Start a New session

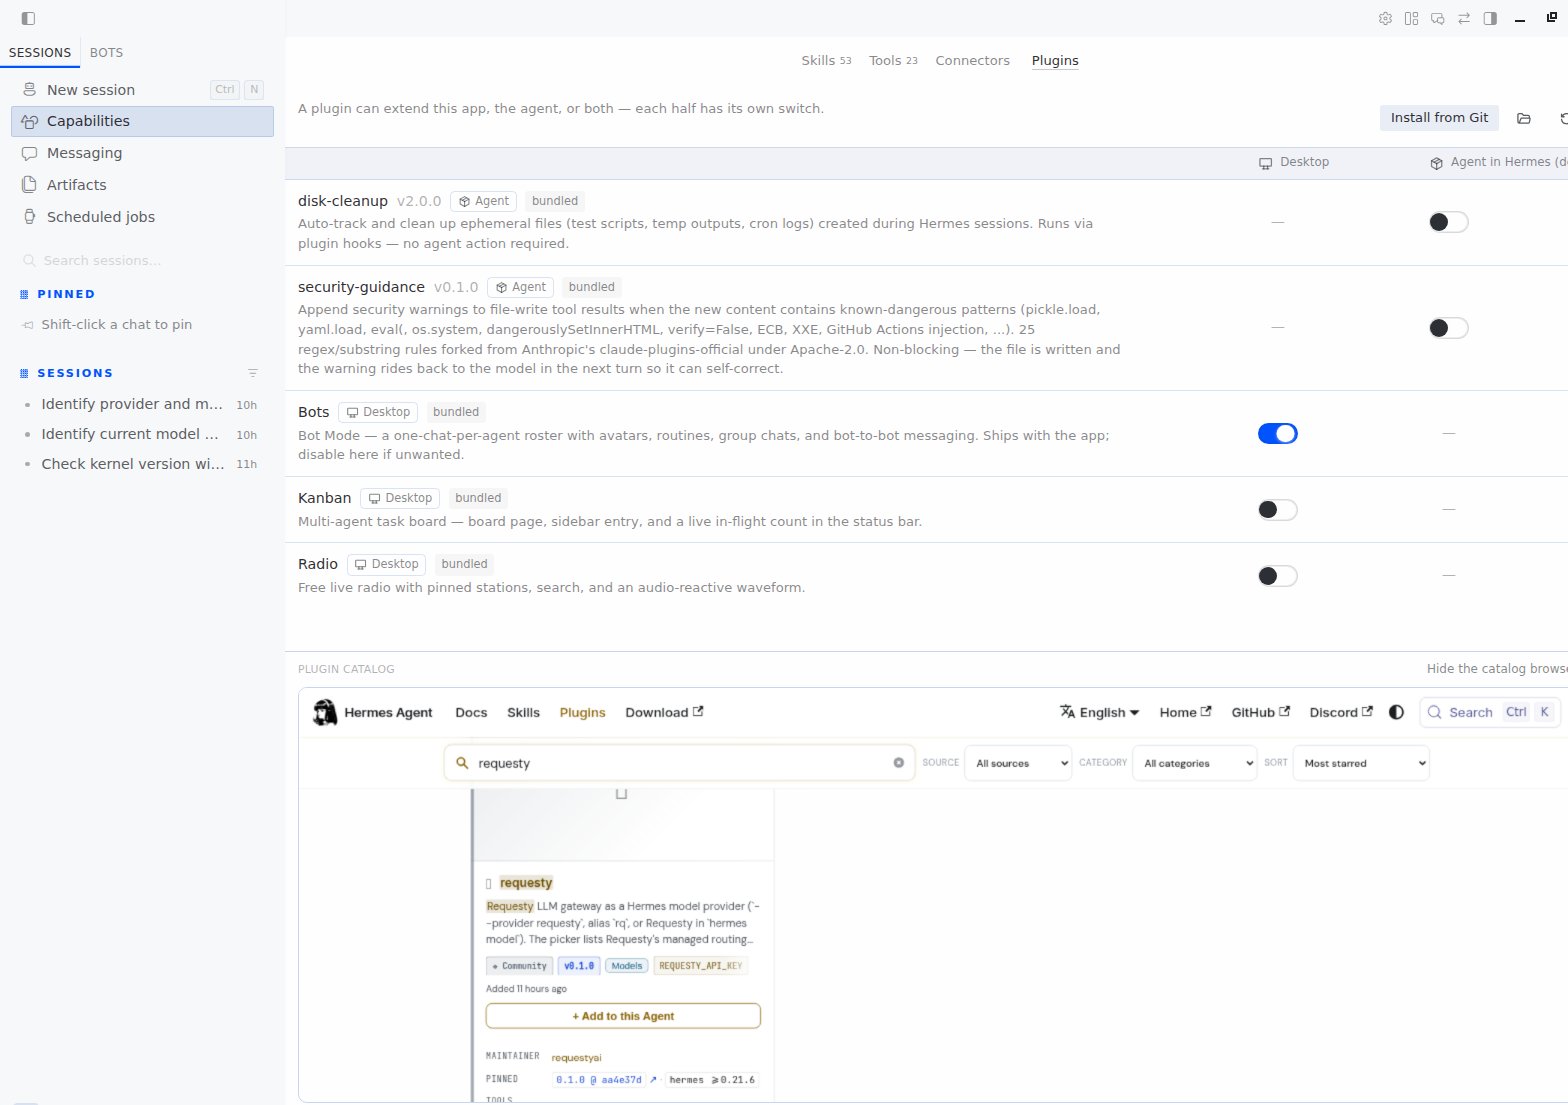(142, 90)
